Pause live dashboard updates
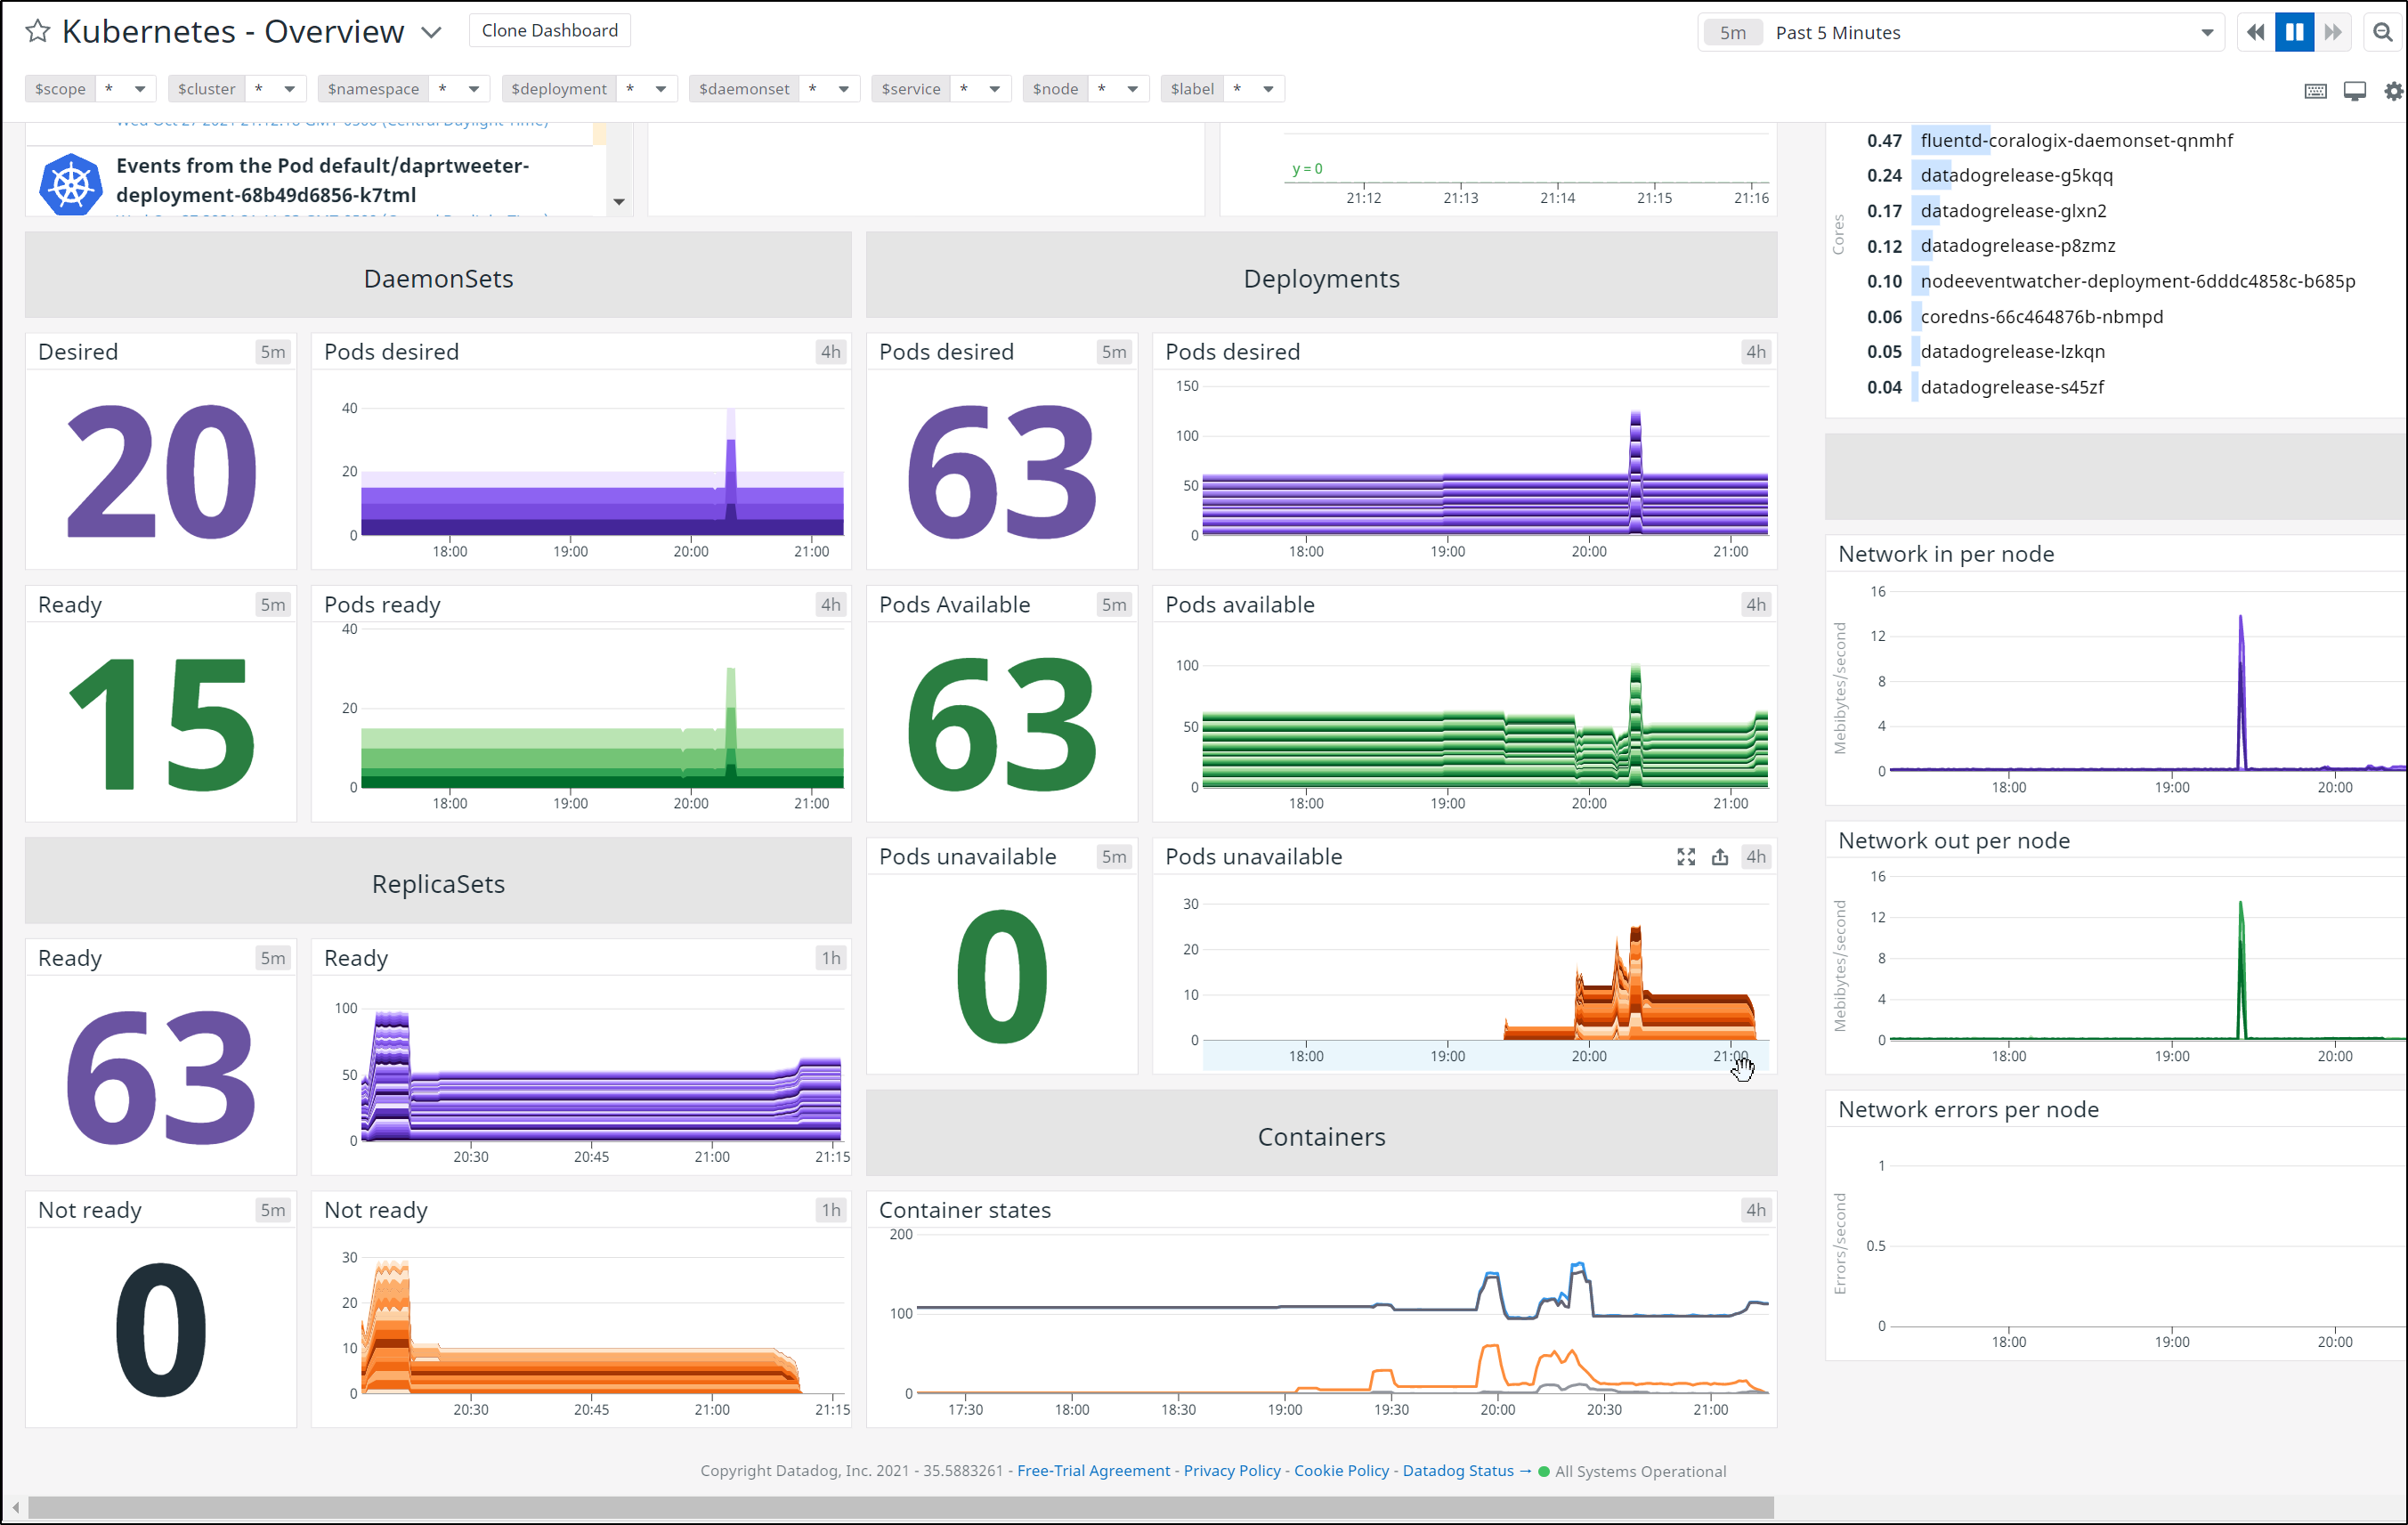The height and width of the screenshot is (1525, 2408). click(x=2294, y=32)
